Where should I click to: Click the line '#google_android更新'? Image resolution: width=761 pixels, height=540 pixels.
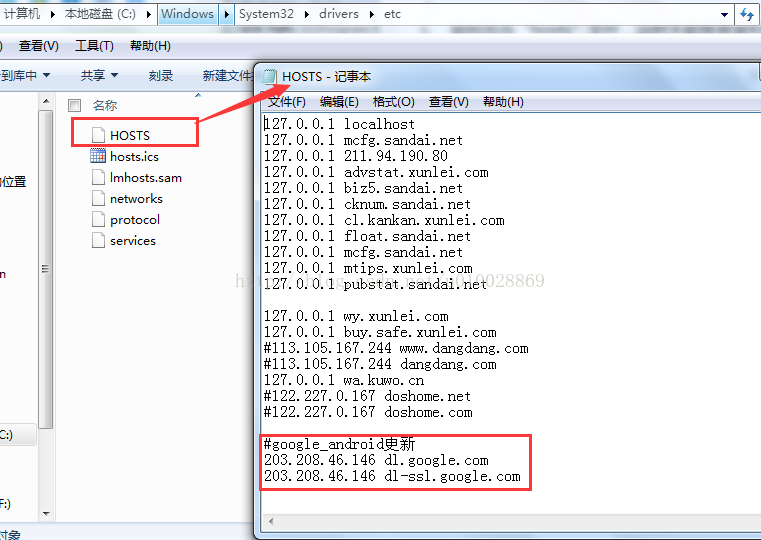(339, 444)
